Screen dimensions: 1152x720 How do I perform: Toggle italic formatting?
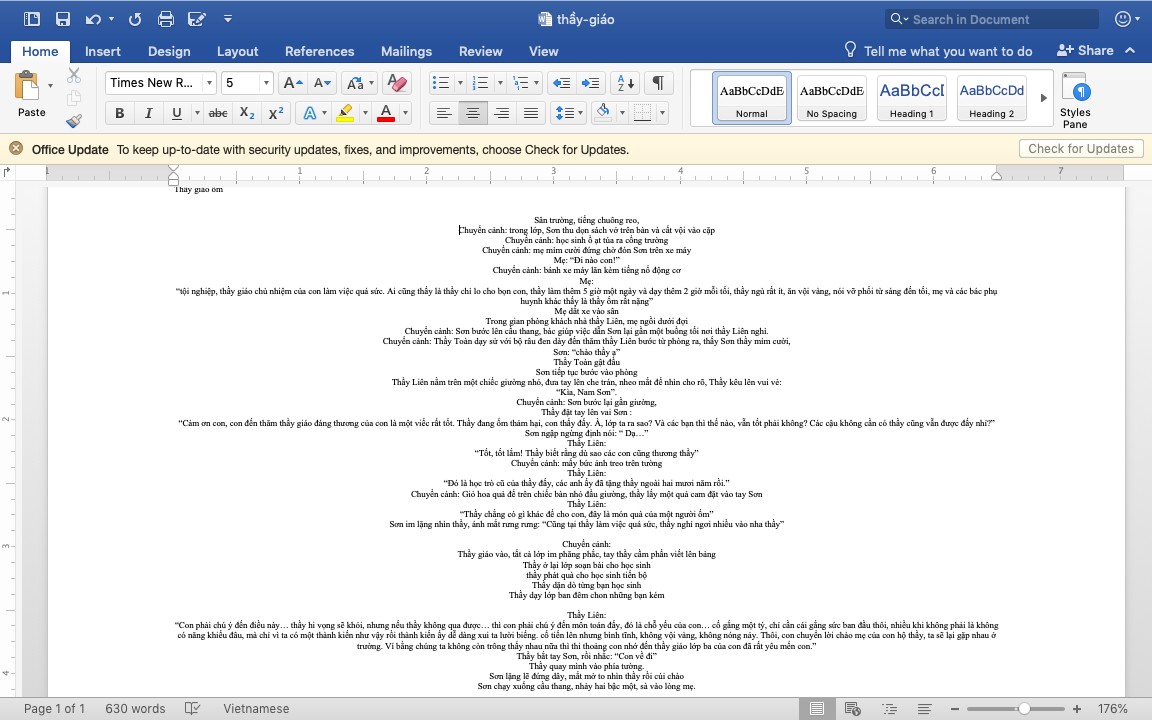tap(148, 113)
